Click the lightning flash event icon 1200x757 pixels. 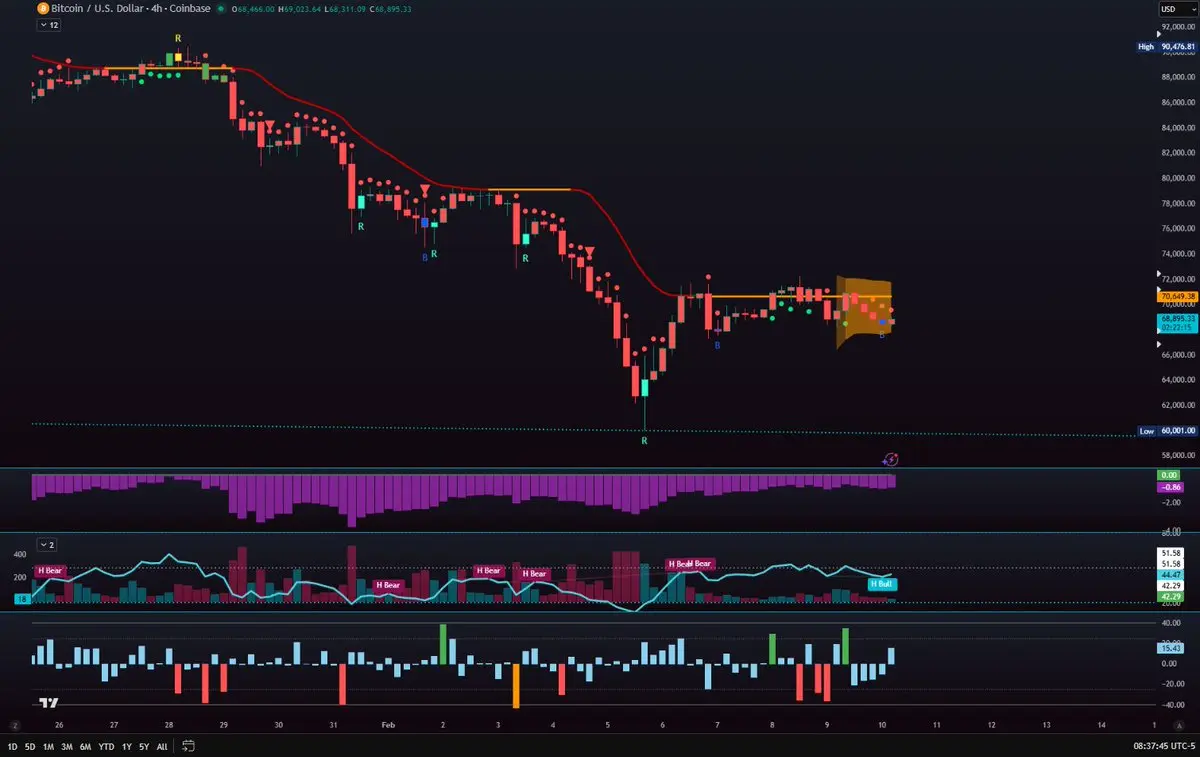point(890,459)
